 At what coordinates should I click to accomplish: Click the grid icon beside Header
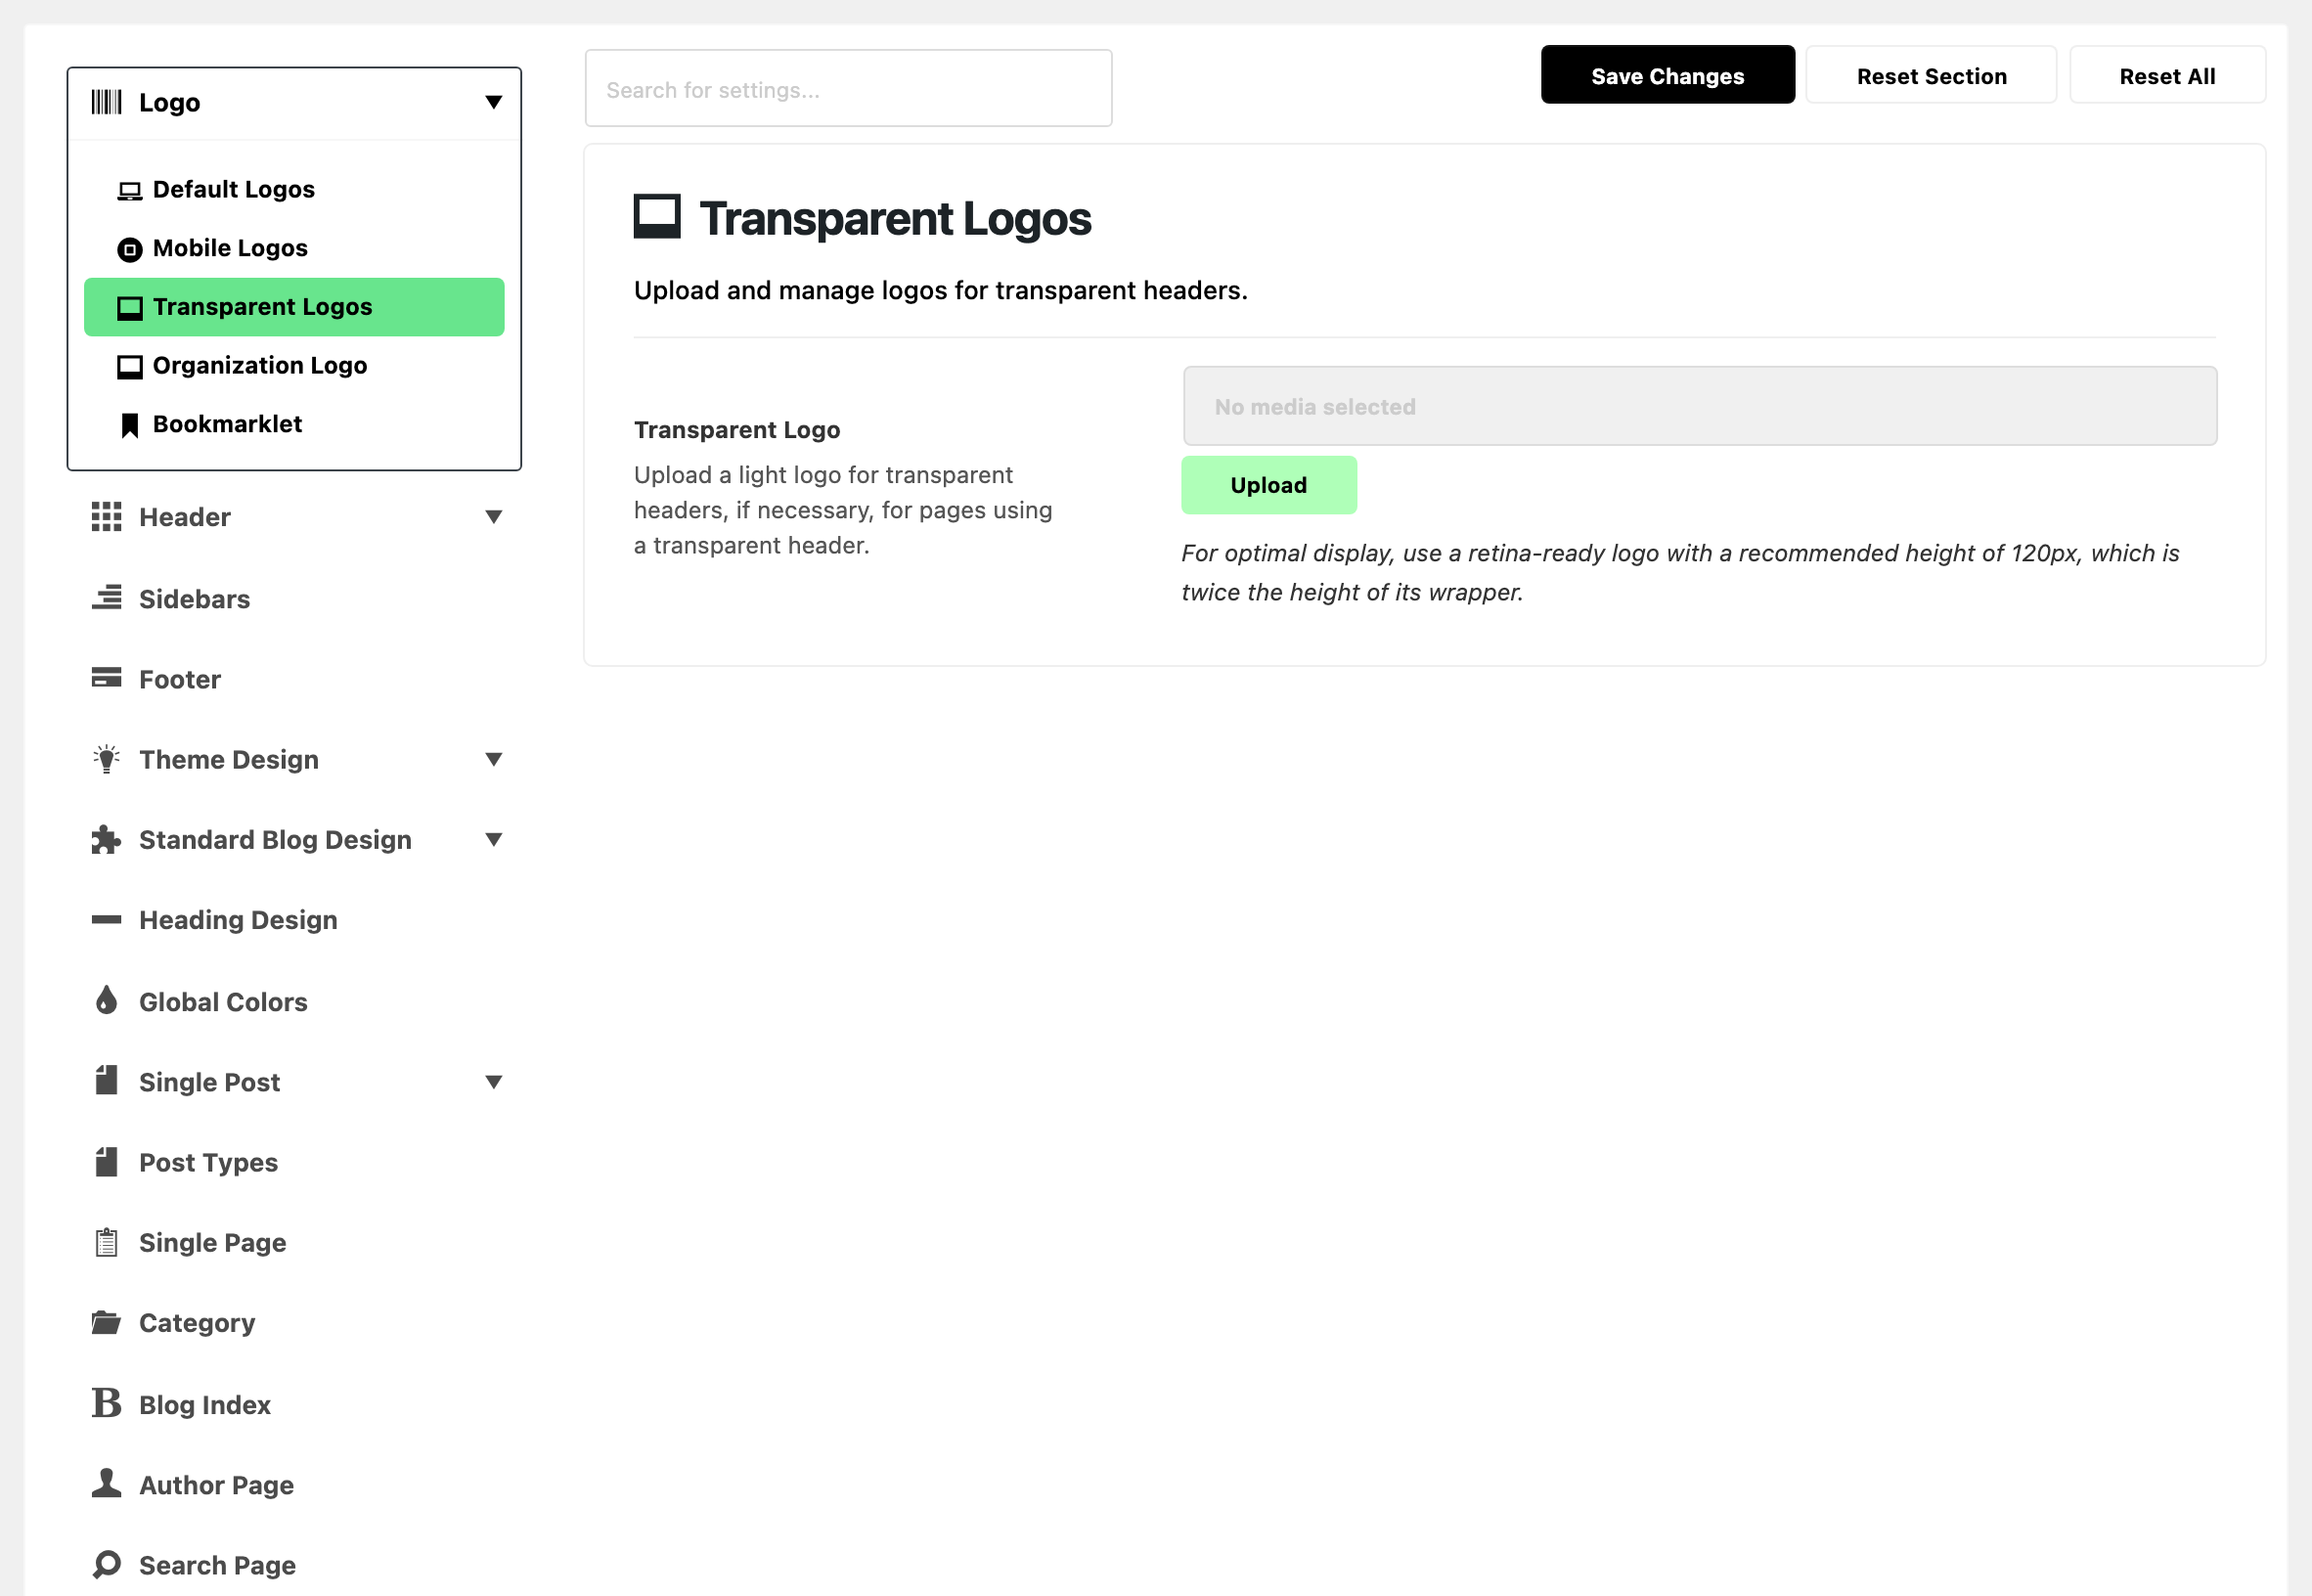107,517
